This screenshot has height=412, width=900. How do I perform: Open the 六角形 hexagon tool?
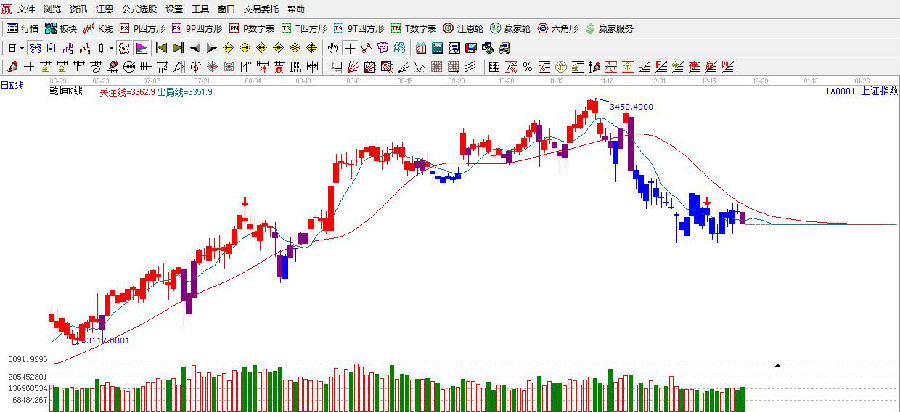pyautogui.click(x=560, y=29)
